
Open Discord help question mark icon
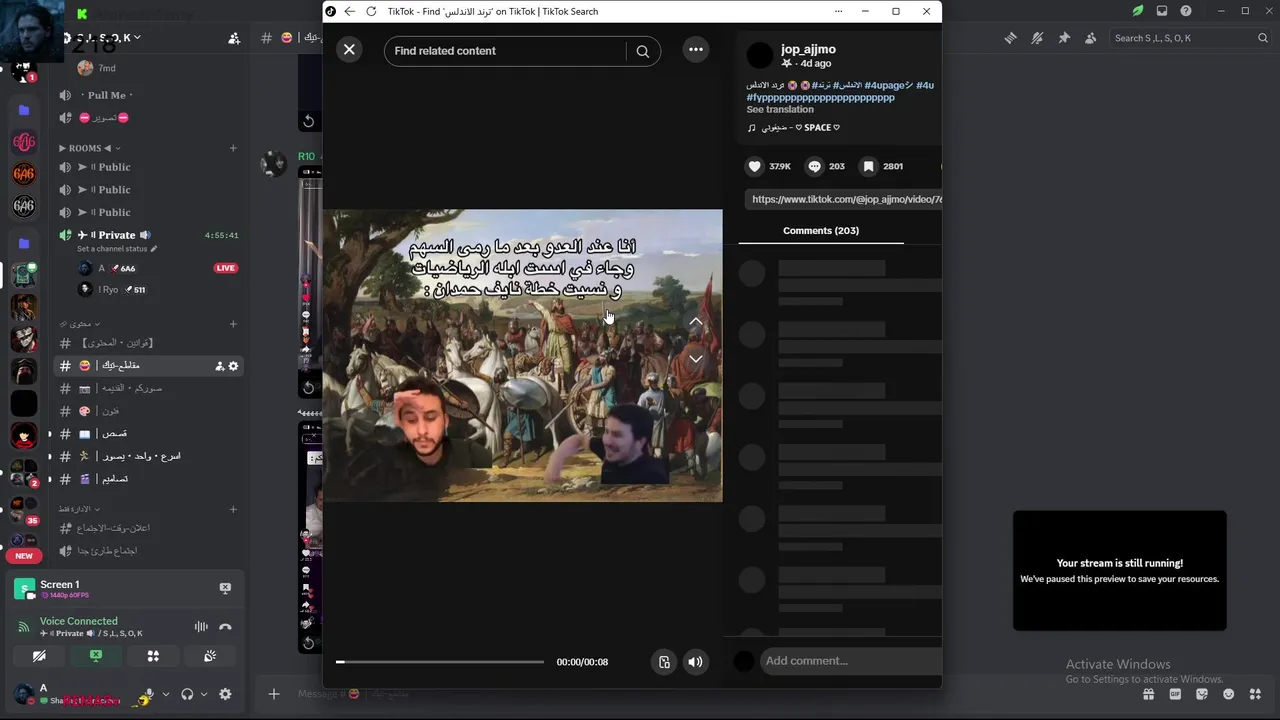[x=1186, y=11]
